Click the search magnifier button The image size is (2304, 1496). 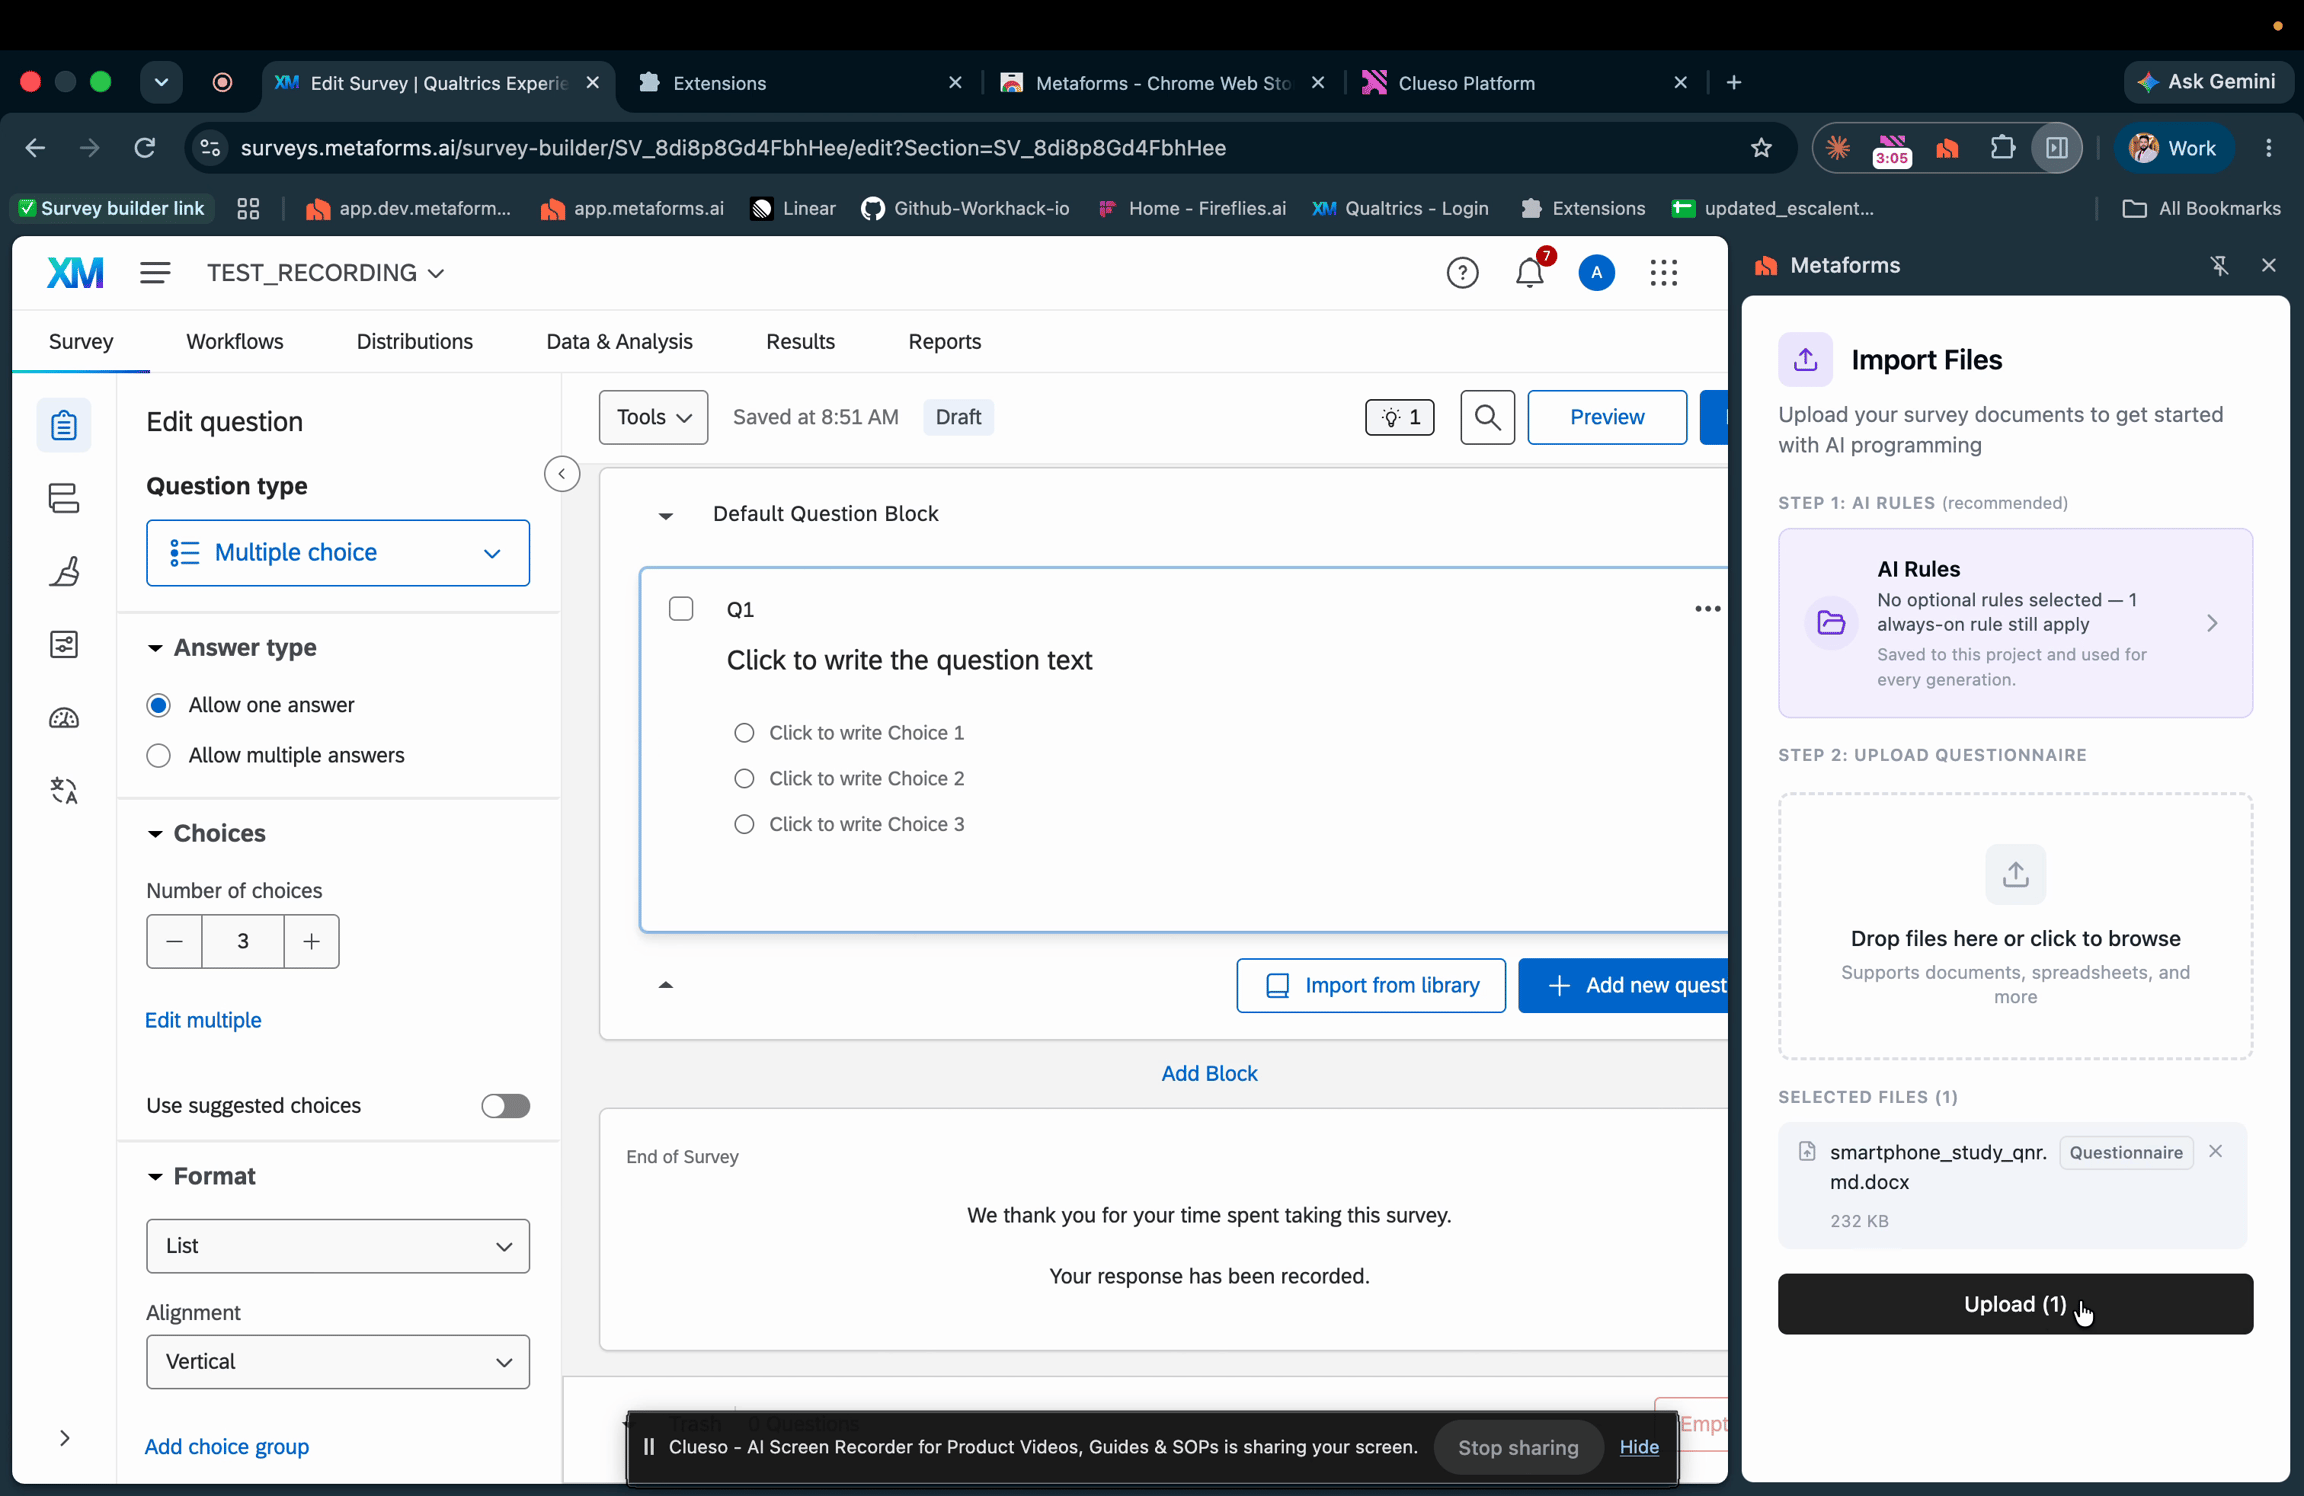(x=1487, y=417)
